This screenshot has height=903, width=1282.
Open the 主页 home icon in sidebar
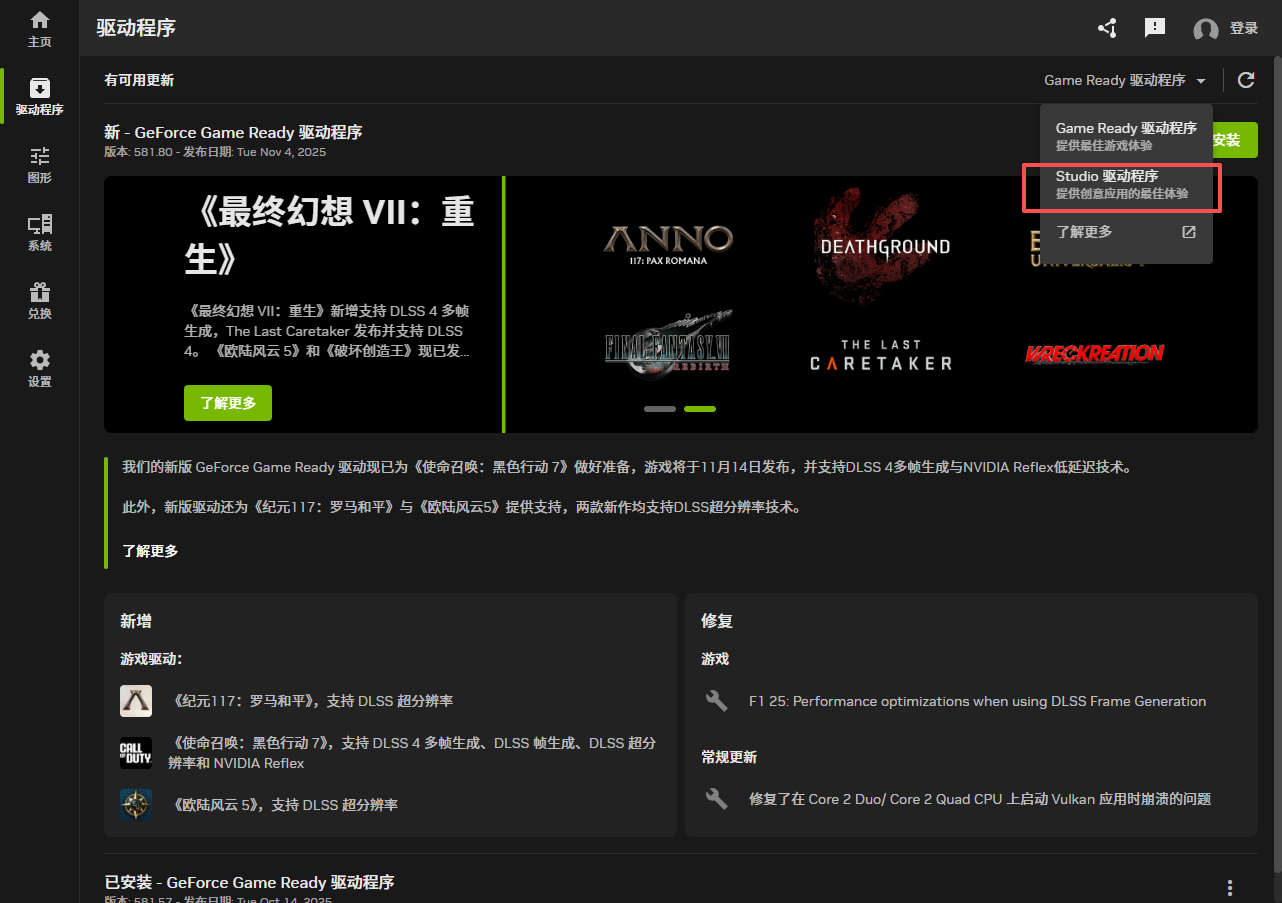point(40,28)
